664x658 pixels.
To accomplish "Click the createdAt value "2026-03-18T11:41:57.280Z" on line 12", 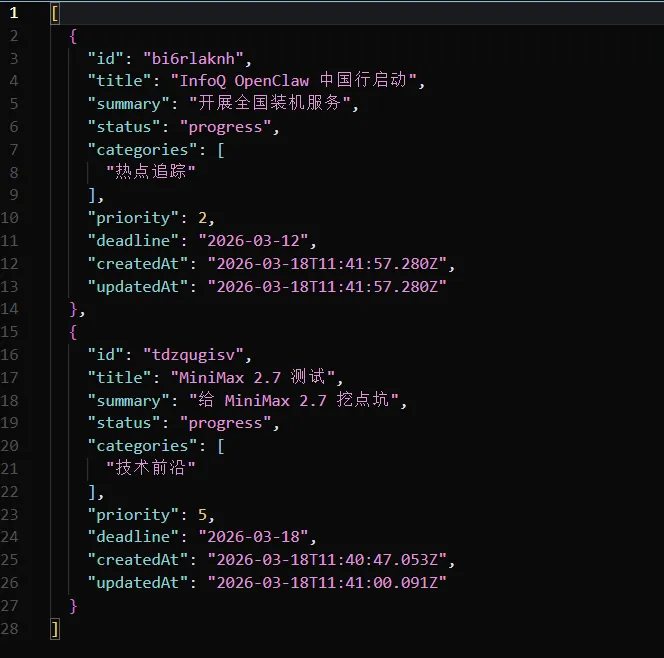I will click(330, 263).
